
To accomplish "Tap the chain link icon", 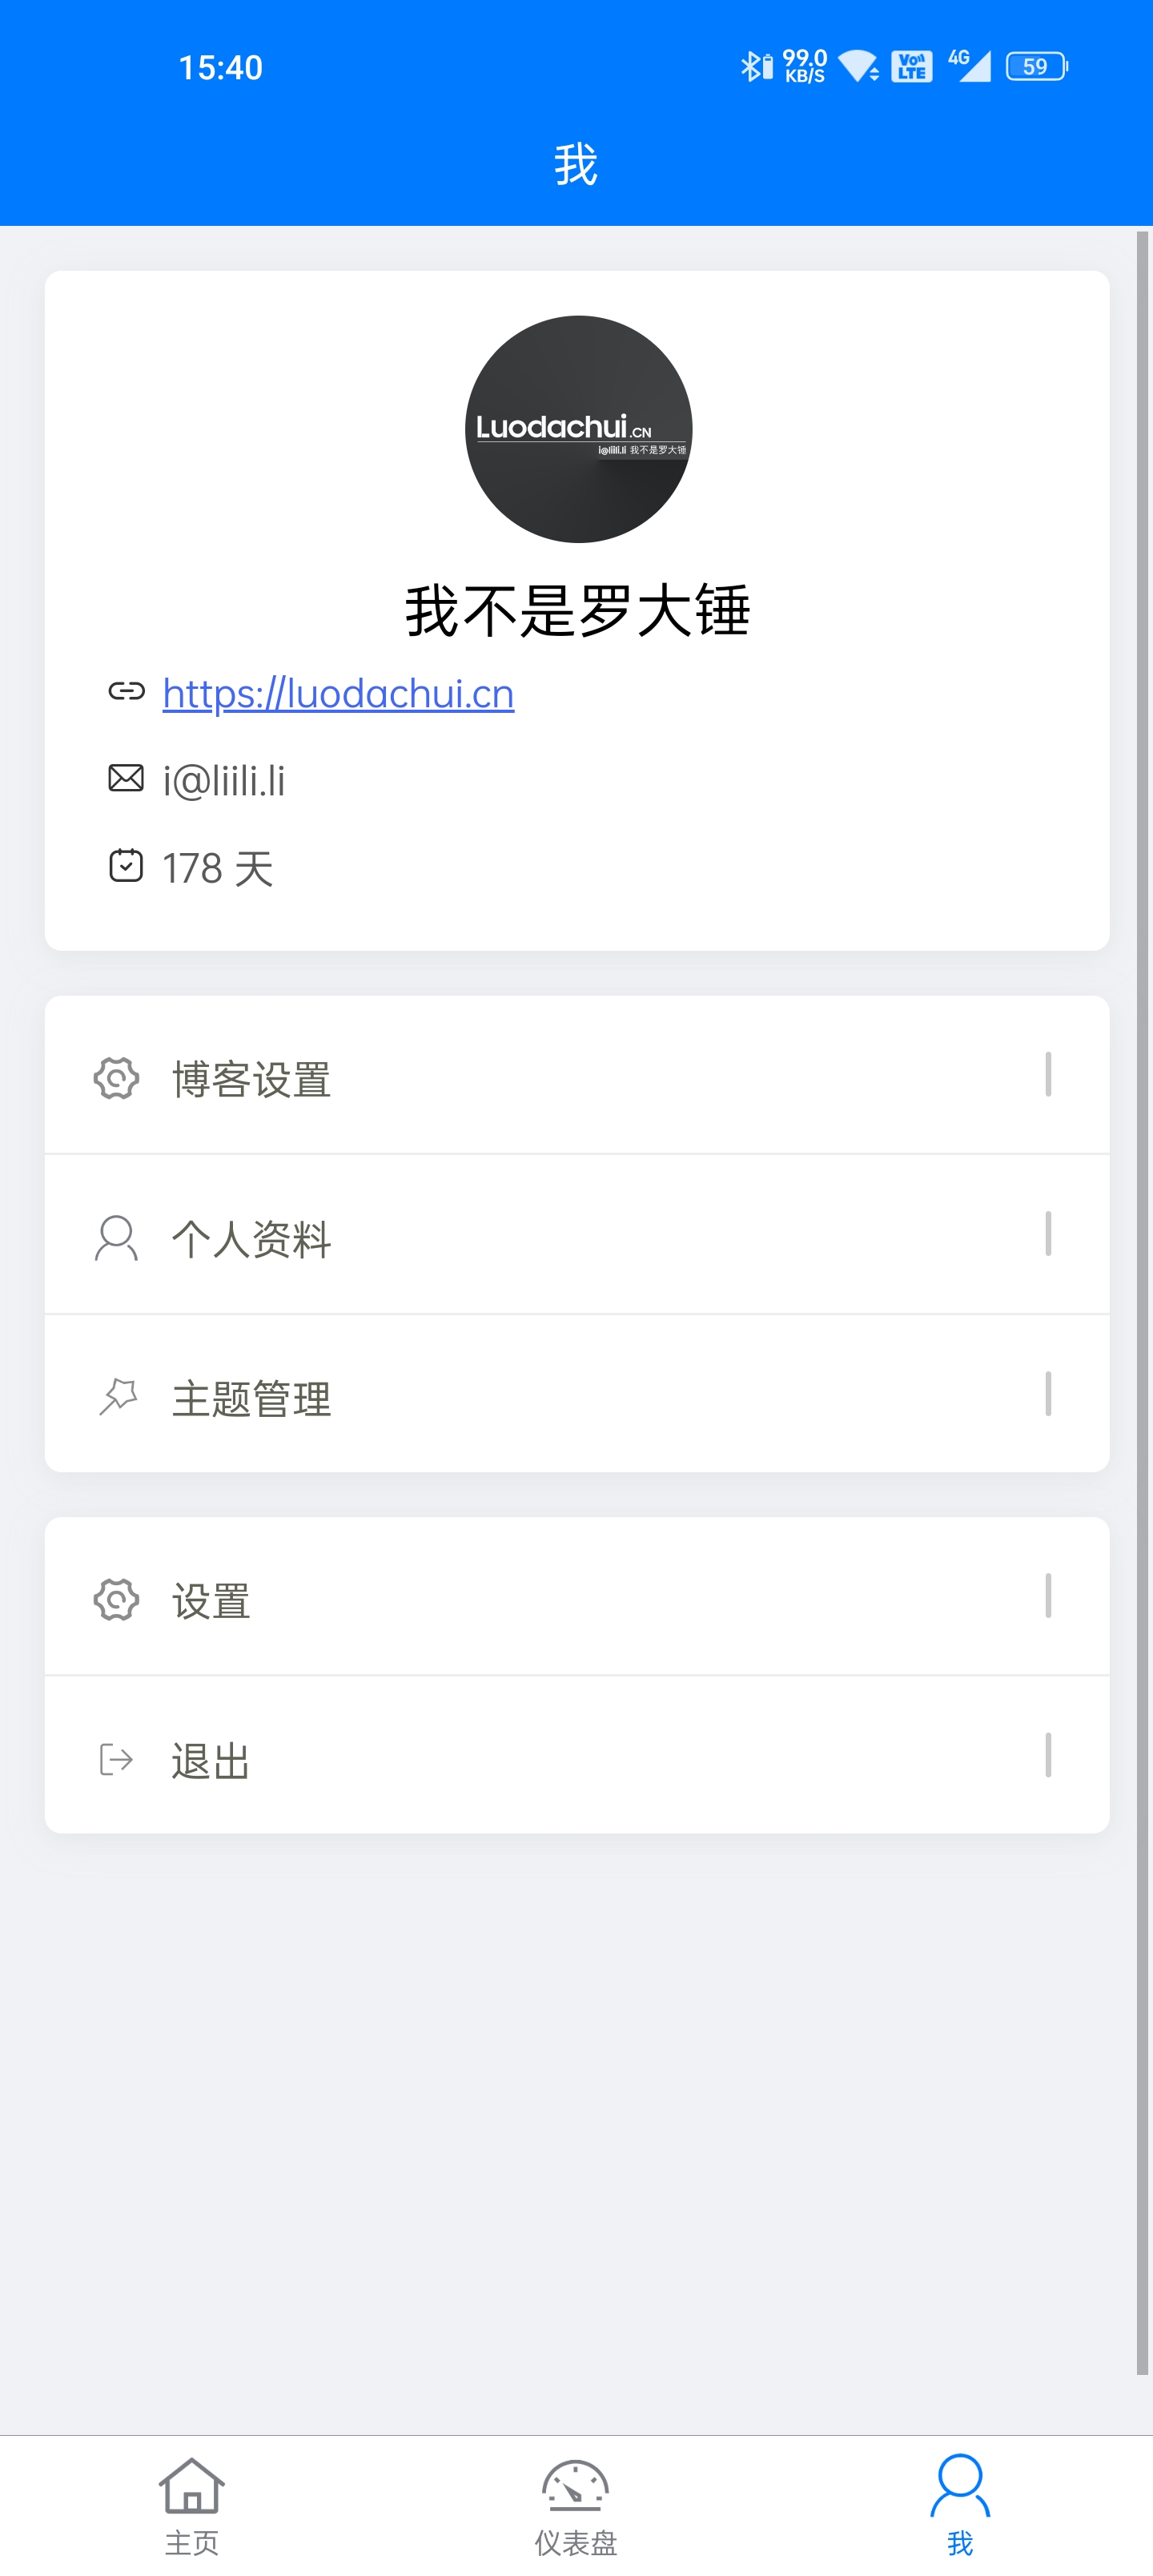I will tap(126, 691).
